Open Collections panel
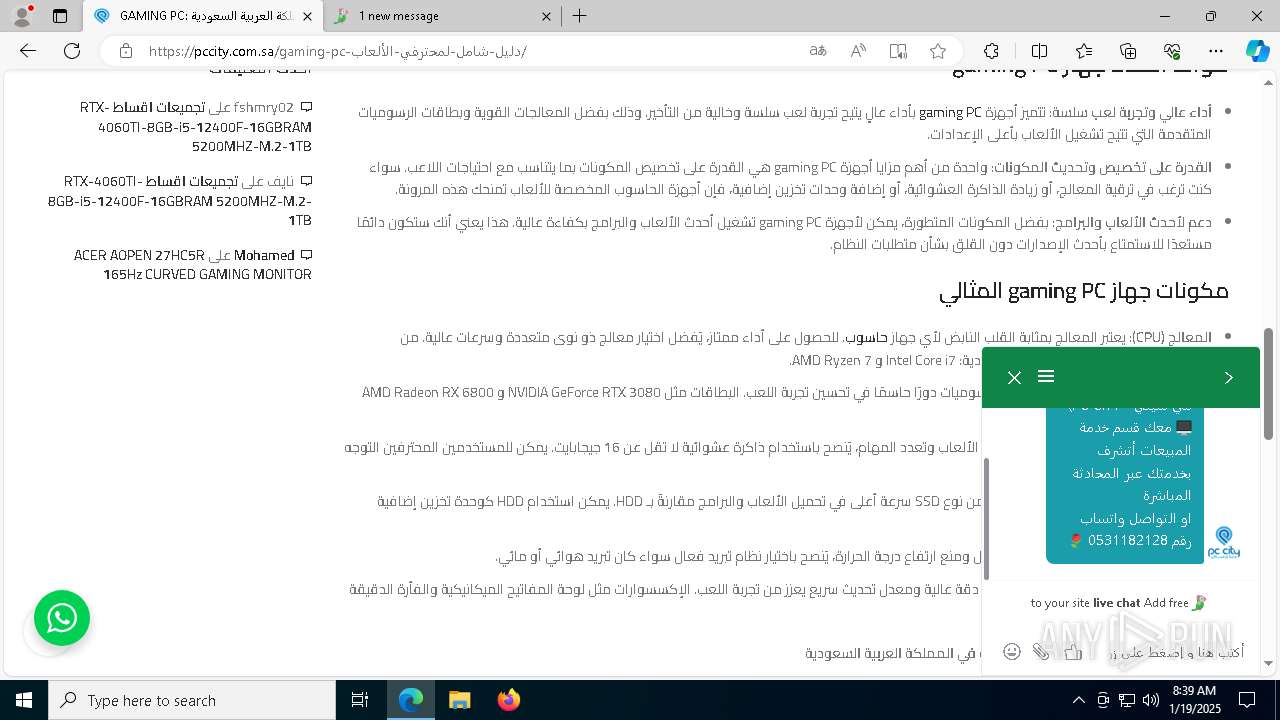The width and height of the screenshot is (1280, 720). [1128, 51]
